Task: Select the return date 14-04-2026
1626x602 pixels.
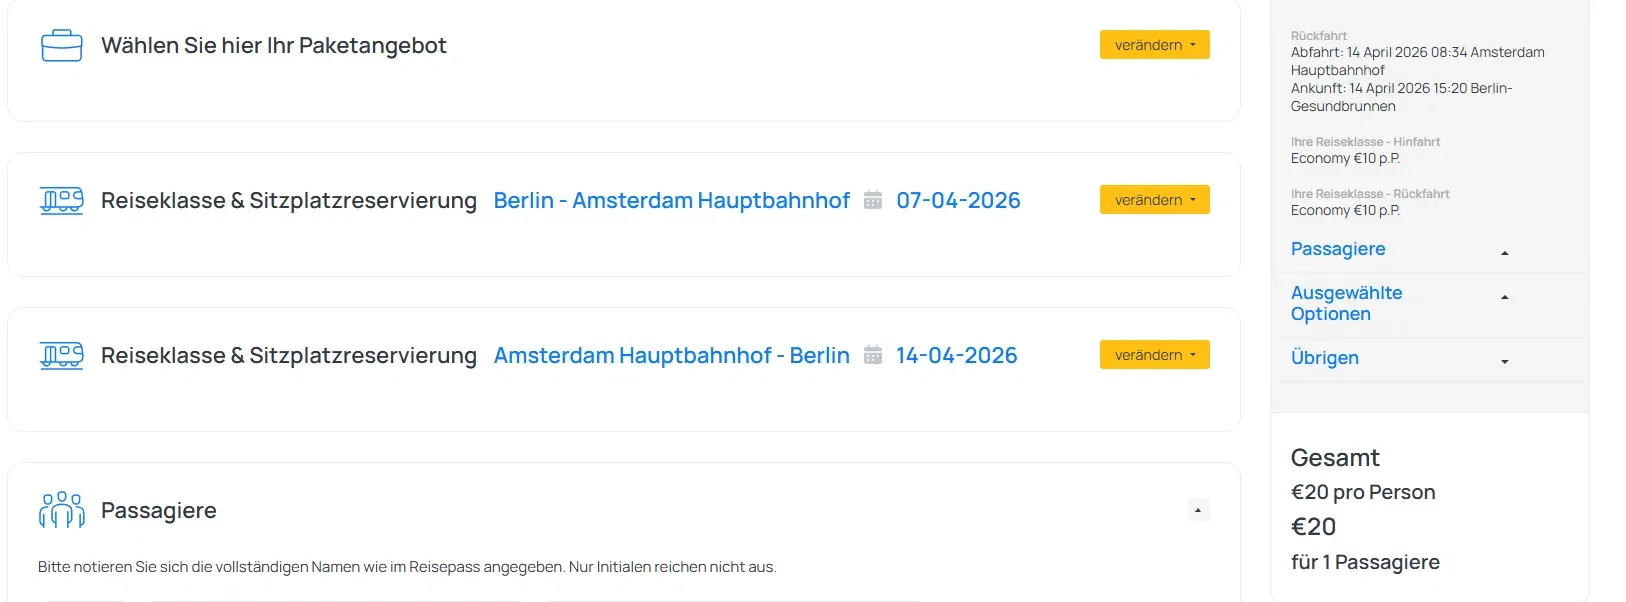Action: 956,355
